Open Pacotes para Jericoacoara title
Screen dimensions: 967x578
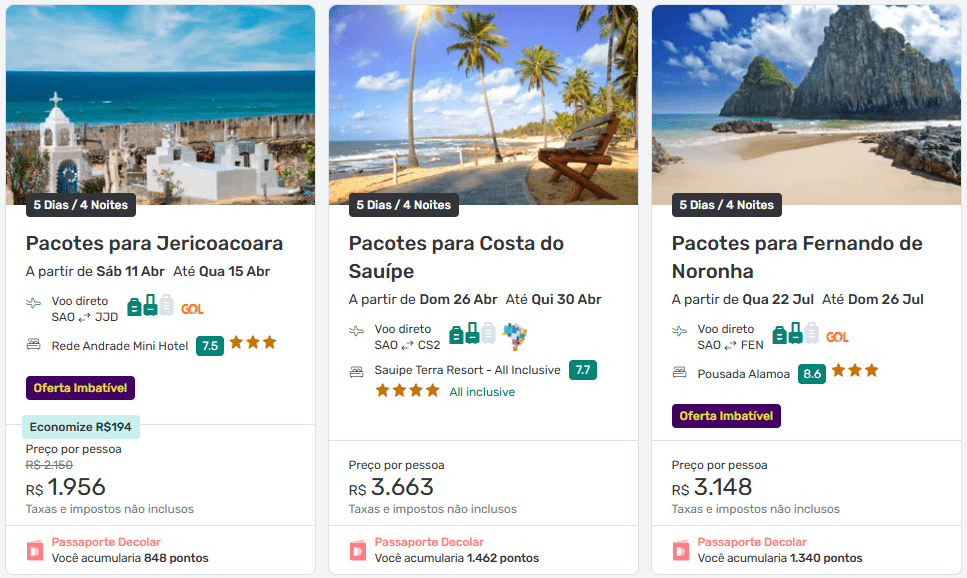pos(154,243)
